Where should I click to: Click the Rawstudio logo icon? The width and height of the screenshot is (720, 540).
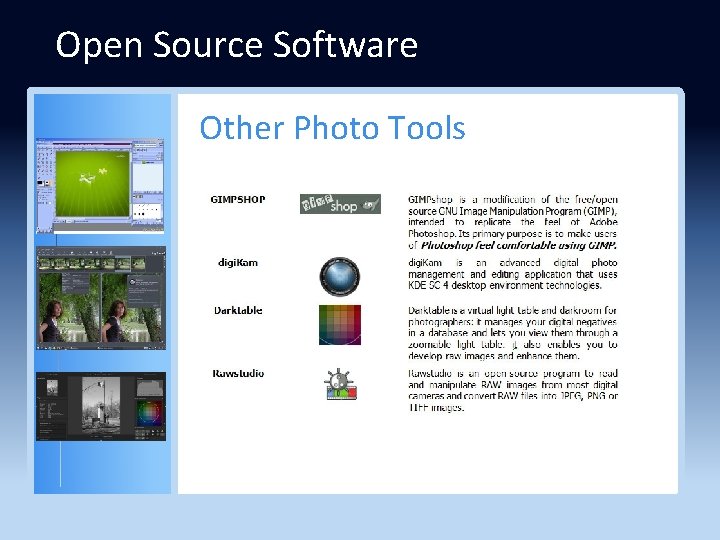[x=340, y=384]
